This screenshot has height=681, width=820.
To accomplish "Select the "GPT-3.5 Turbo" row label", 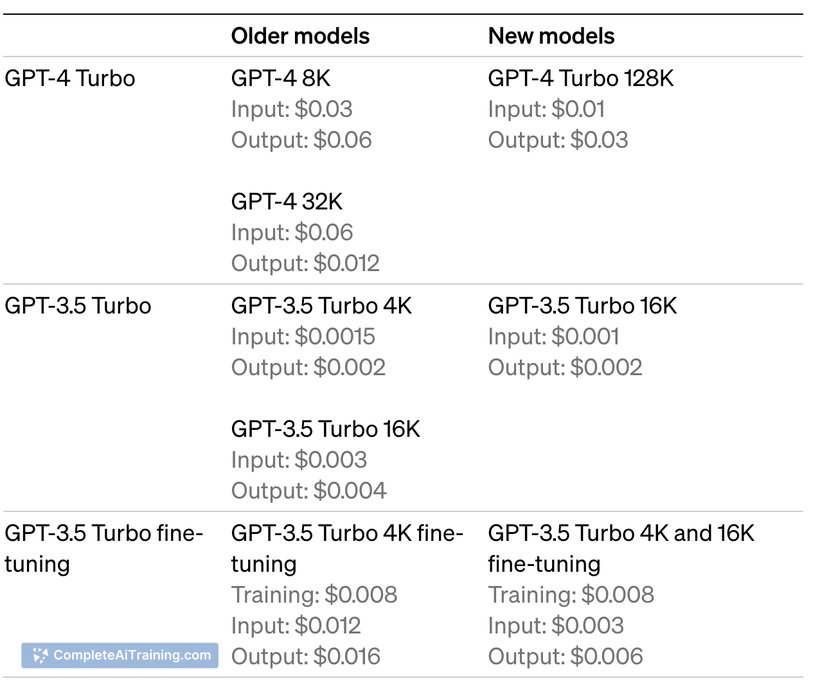I will click(78, 305).
